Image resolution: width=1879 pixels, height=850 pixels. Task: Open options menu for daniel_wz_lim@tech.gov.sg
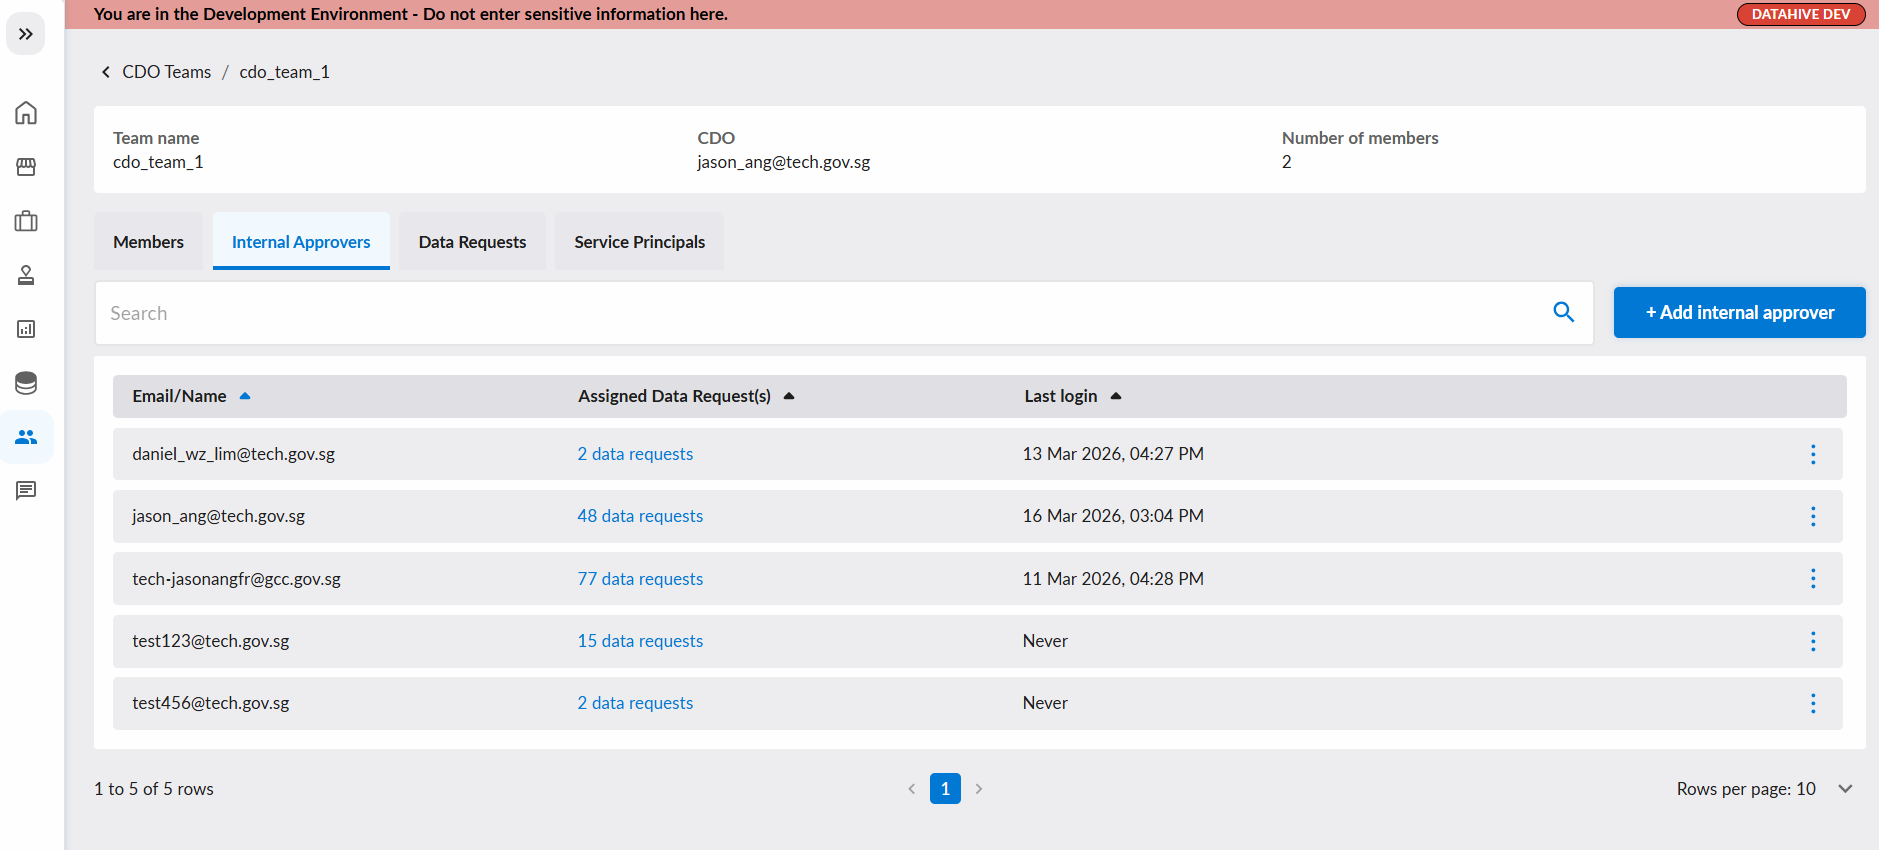coord(1813,454)
